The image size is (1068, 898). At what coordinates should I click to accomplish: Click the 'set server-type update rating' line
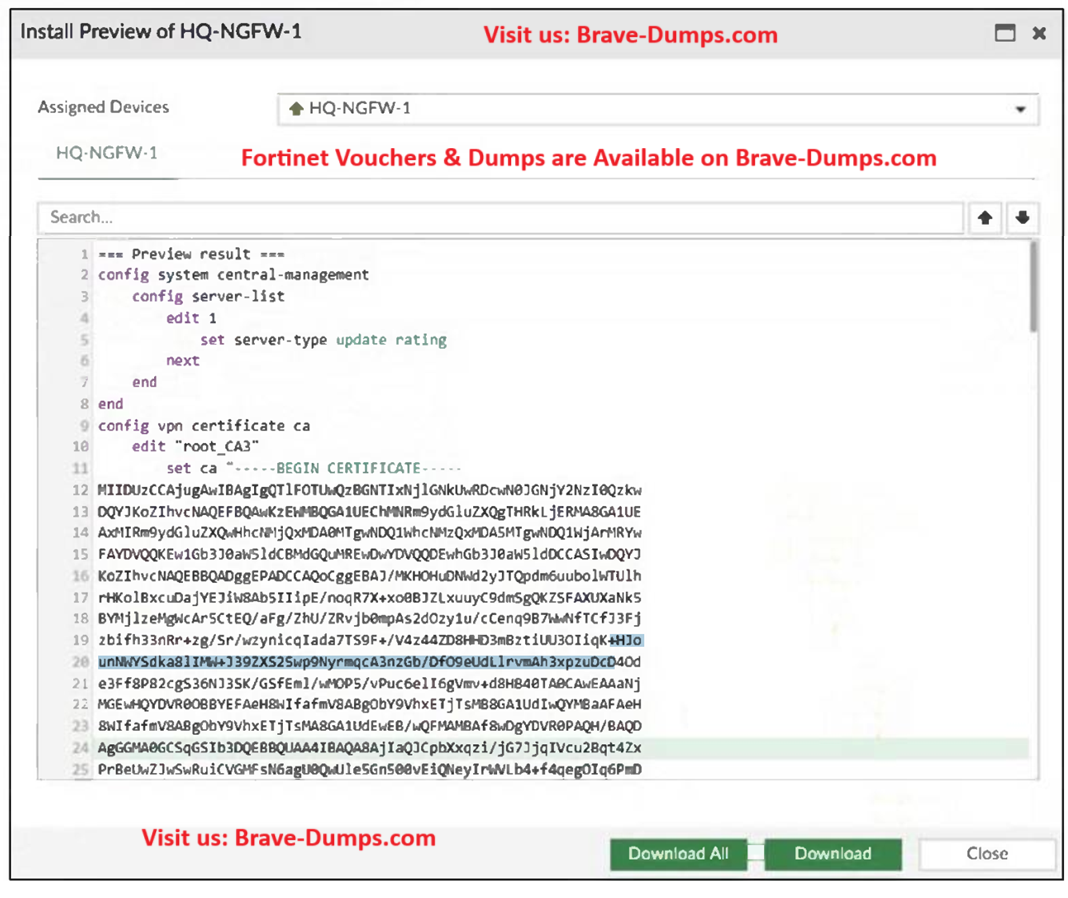[x=323, y=340]
